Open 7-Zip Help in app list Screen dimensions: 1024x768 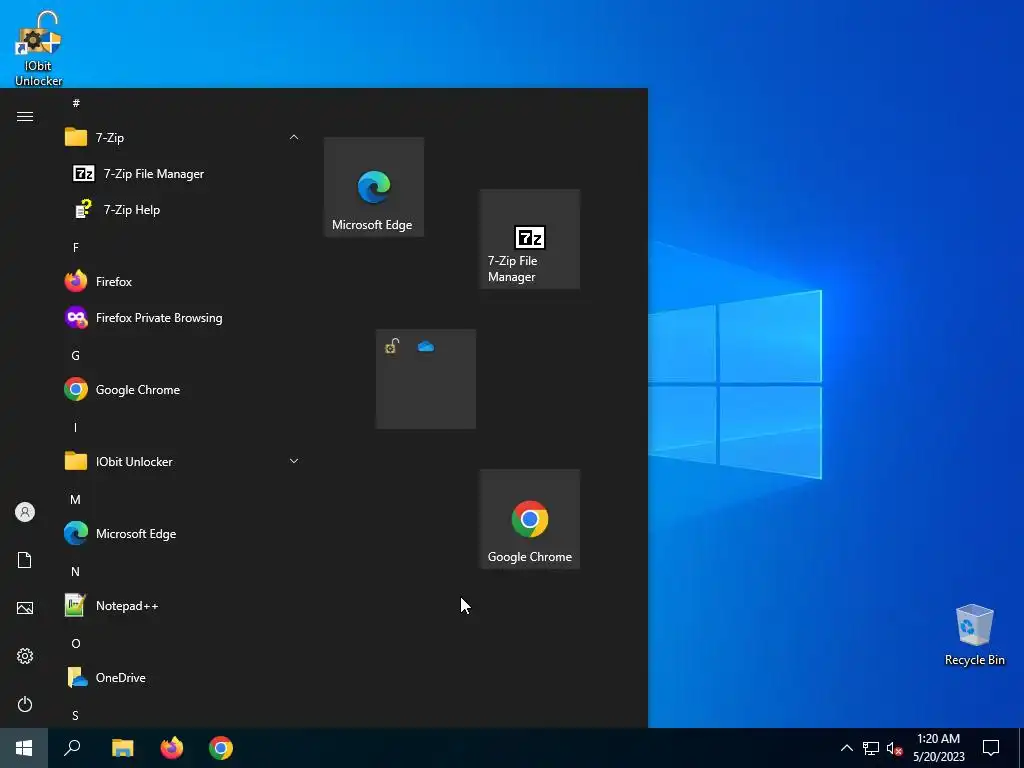(183, 210)
